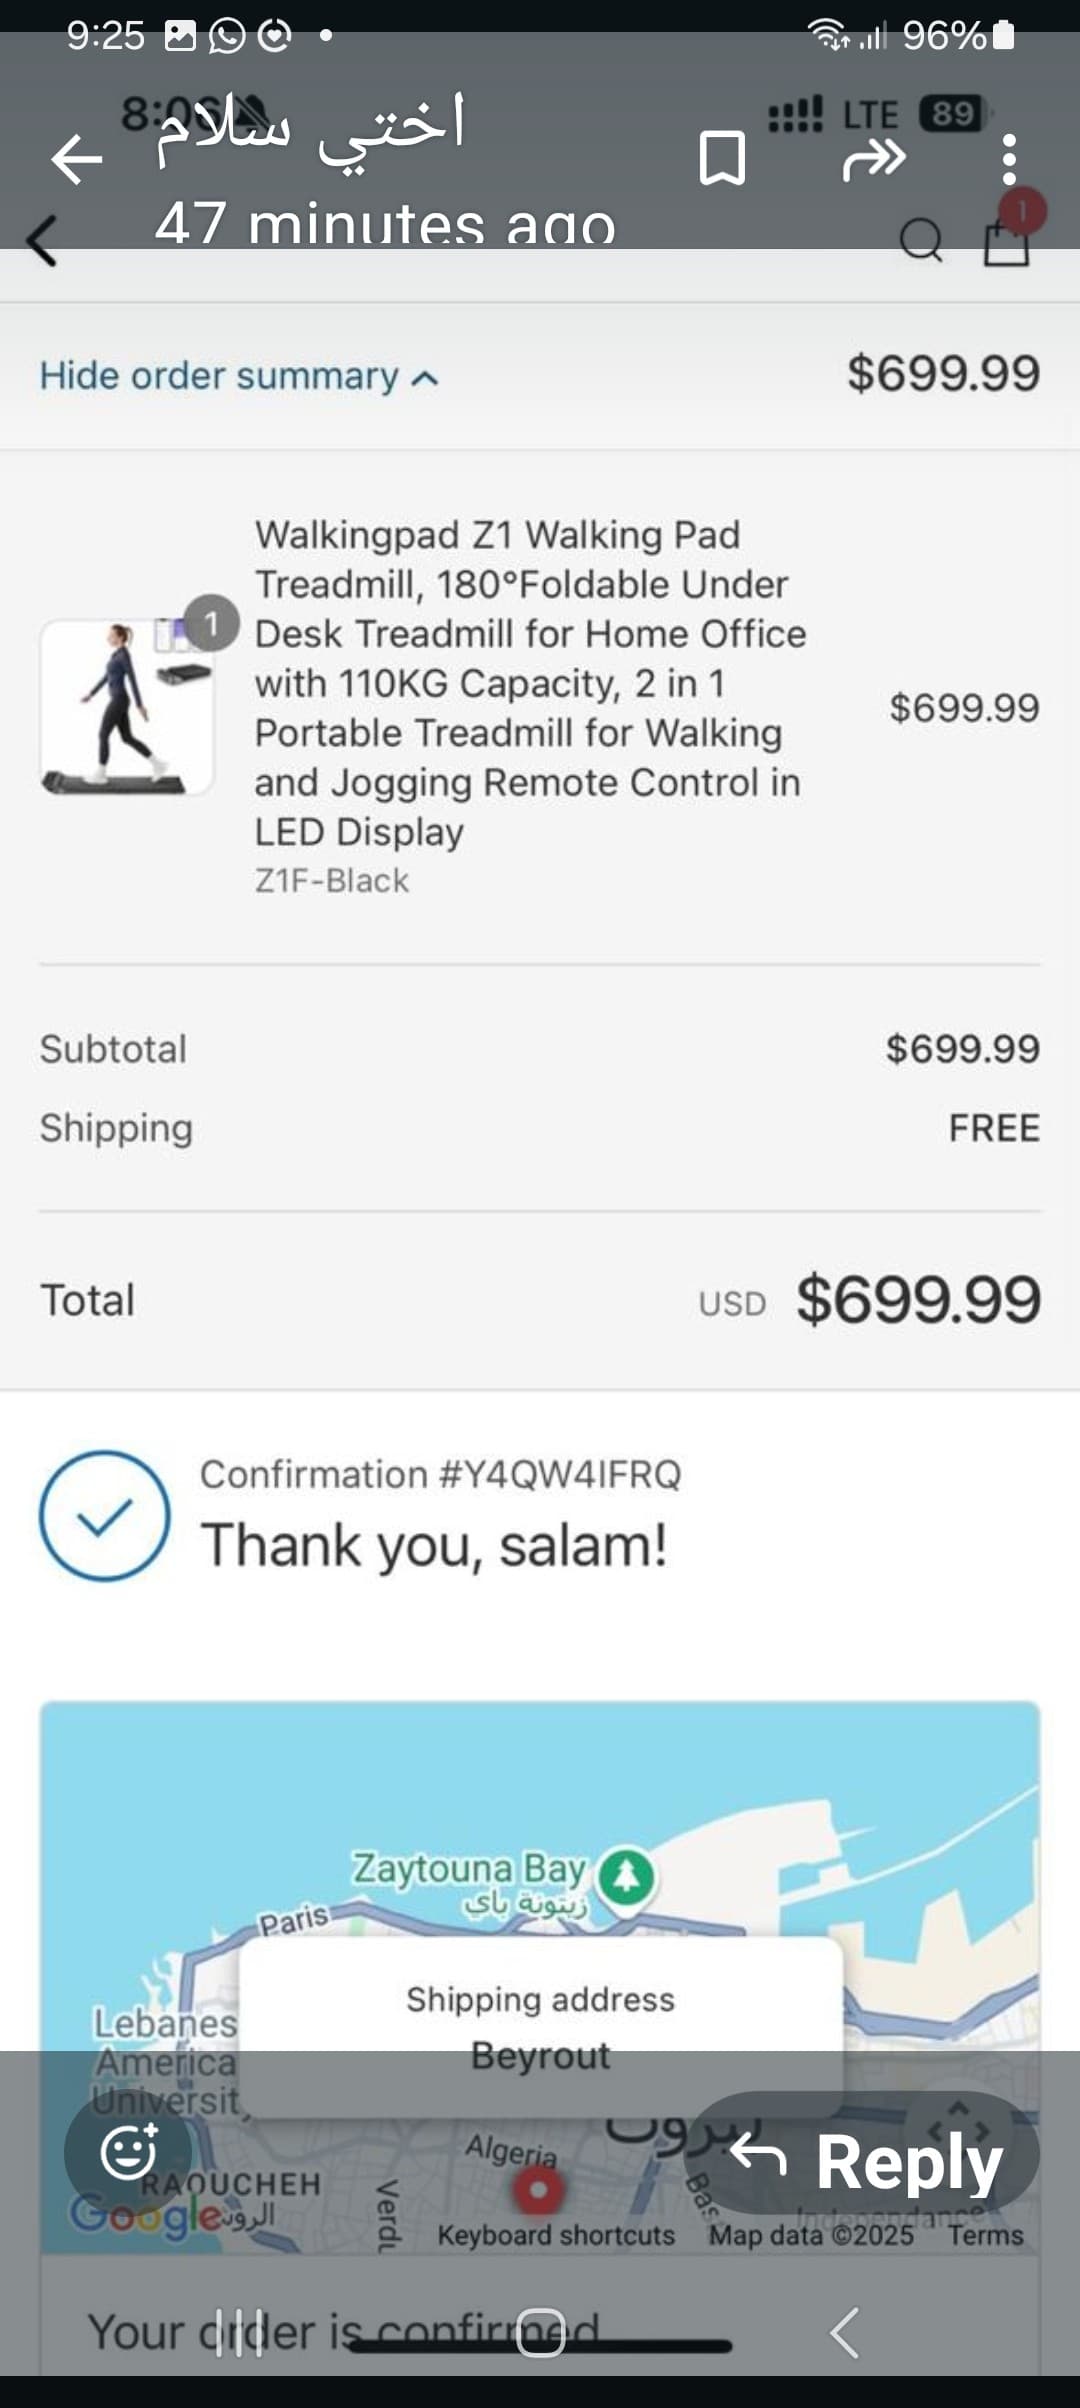Open the Terms link on the map
Screen dimensions: 1080x2408
(986, 2235)
